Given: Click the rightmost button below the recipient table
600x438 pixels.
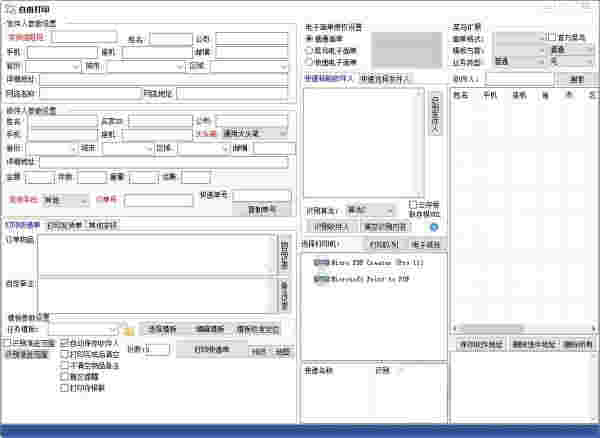Looking at the screenshot, I should pyautogui.click(x=579, y=344).
